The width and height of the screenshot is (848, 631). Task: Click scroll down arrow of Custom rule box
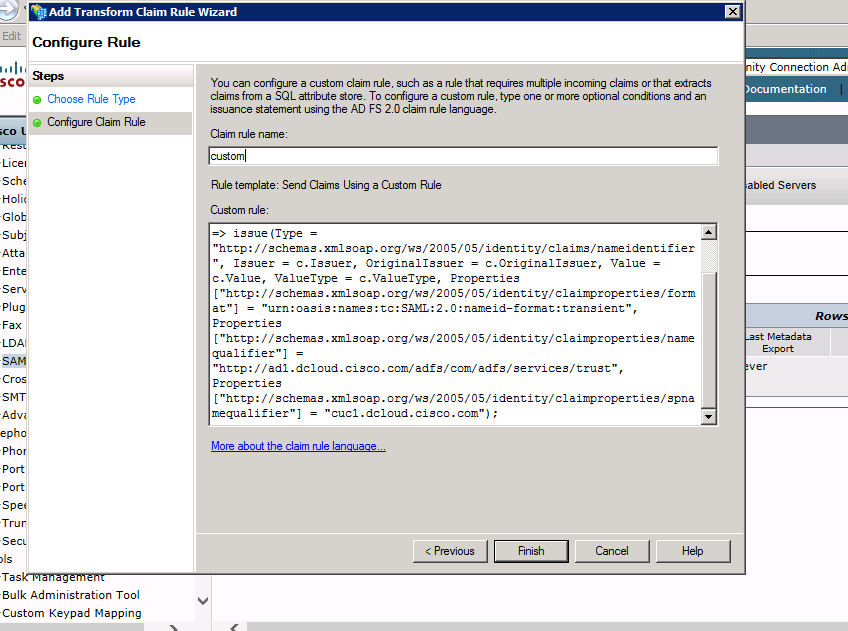click(x=708, y=416)
